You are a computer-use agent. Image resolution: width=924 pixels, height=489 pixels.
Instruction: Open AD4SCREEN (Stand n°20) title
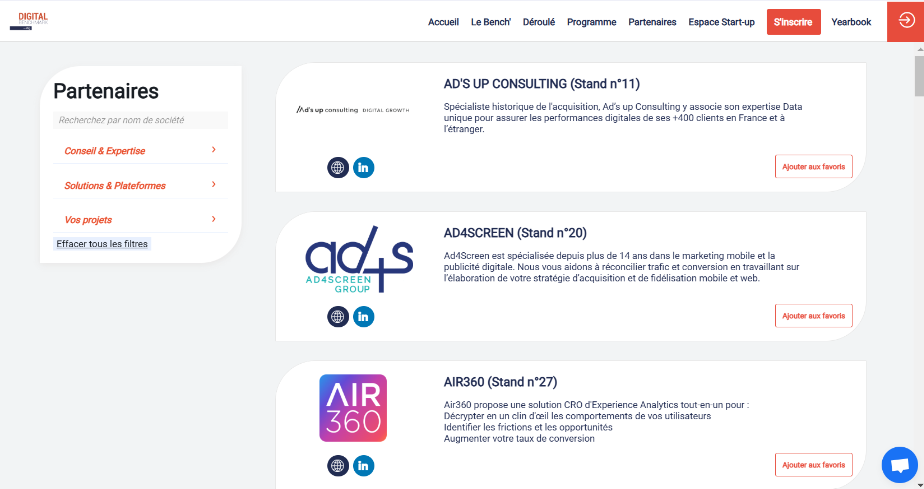click(x=515, y=233)
